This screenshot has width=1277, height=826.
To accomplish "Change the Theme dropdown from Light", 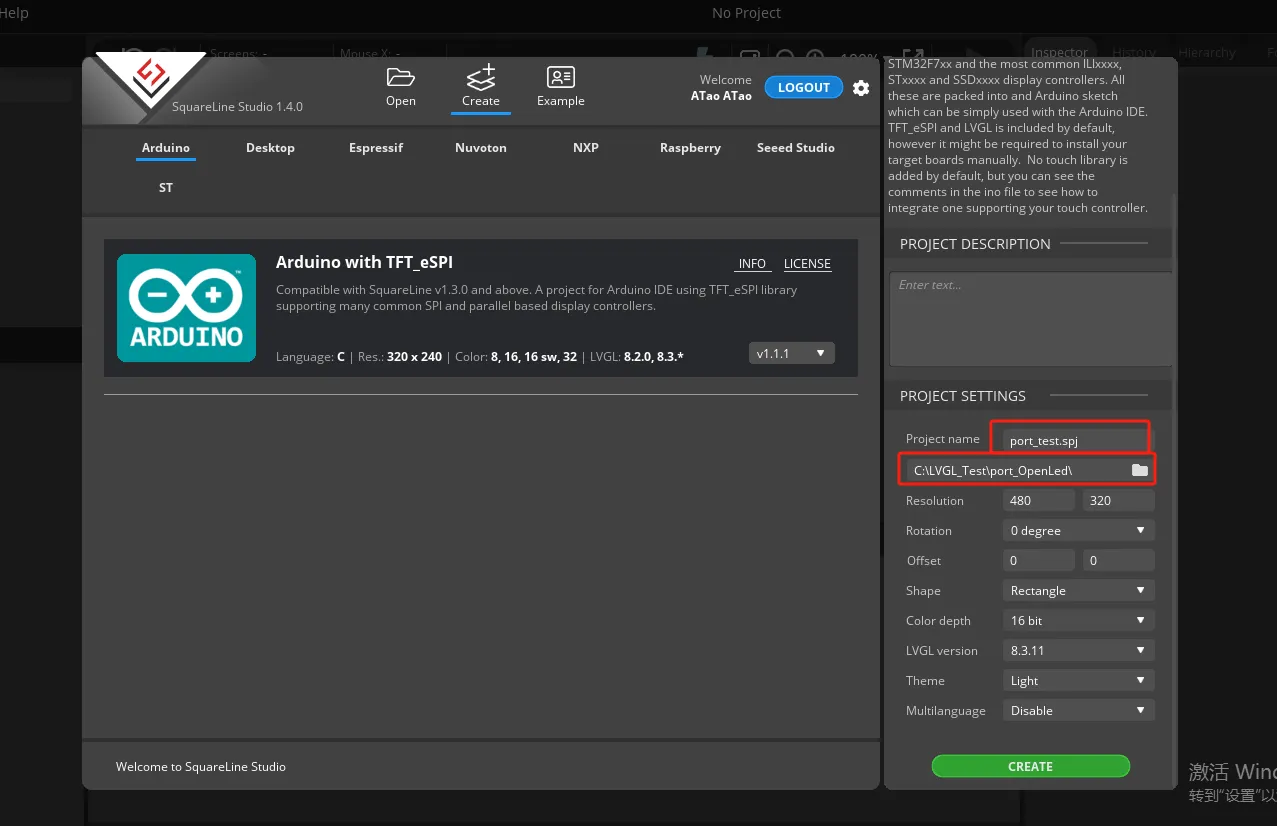I will point(1078,681).
